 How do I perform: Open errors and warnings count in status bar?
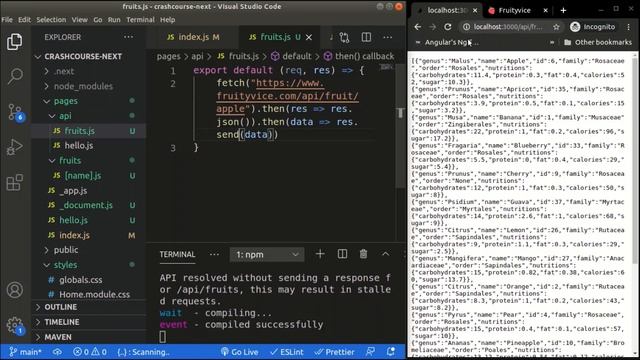(90, 352)
